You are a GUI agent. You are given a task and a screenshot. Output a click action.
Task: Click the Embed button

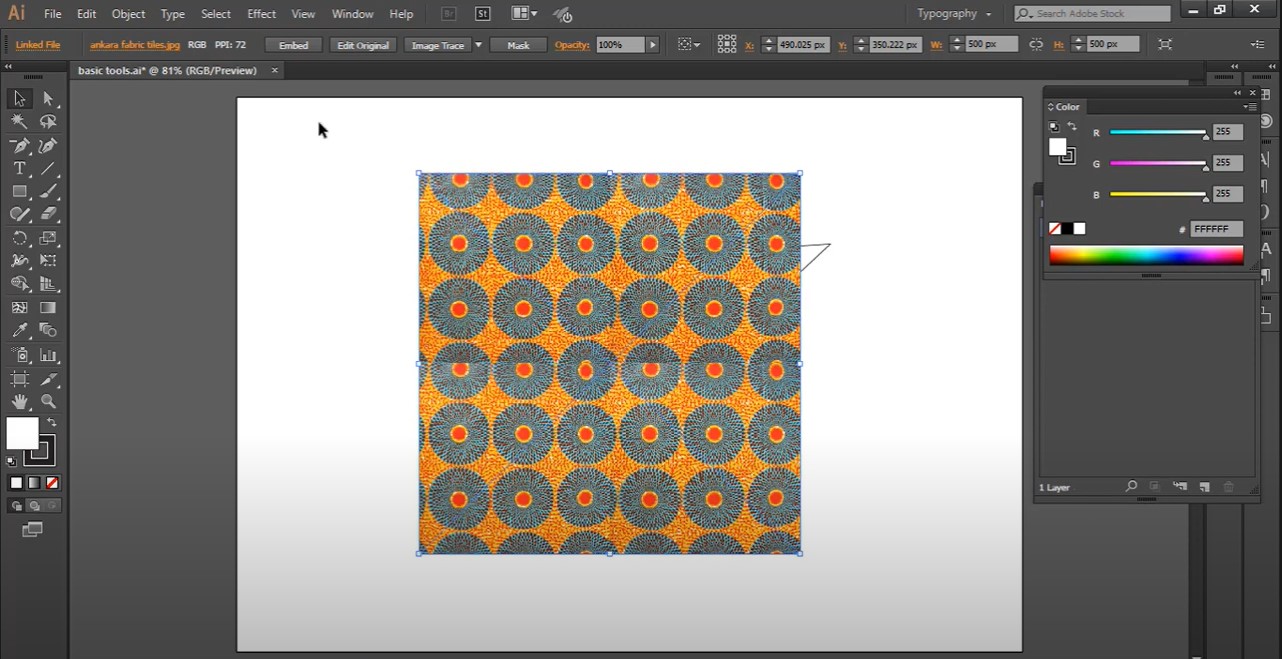(x=293, y=45)
